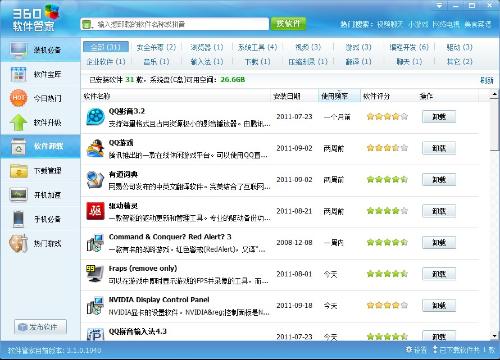Select the 全部 (31) category tab

[x=106, y=47]
